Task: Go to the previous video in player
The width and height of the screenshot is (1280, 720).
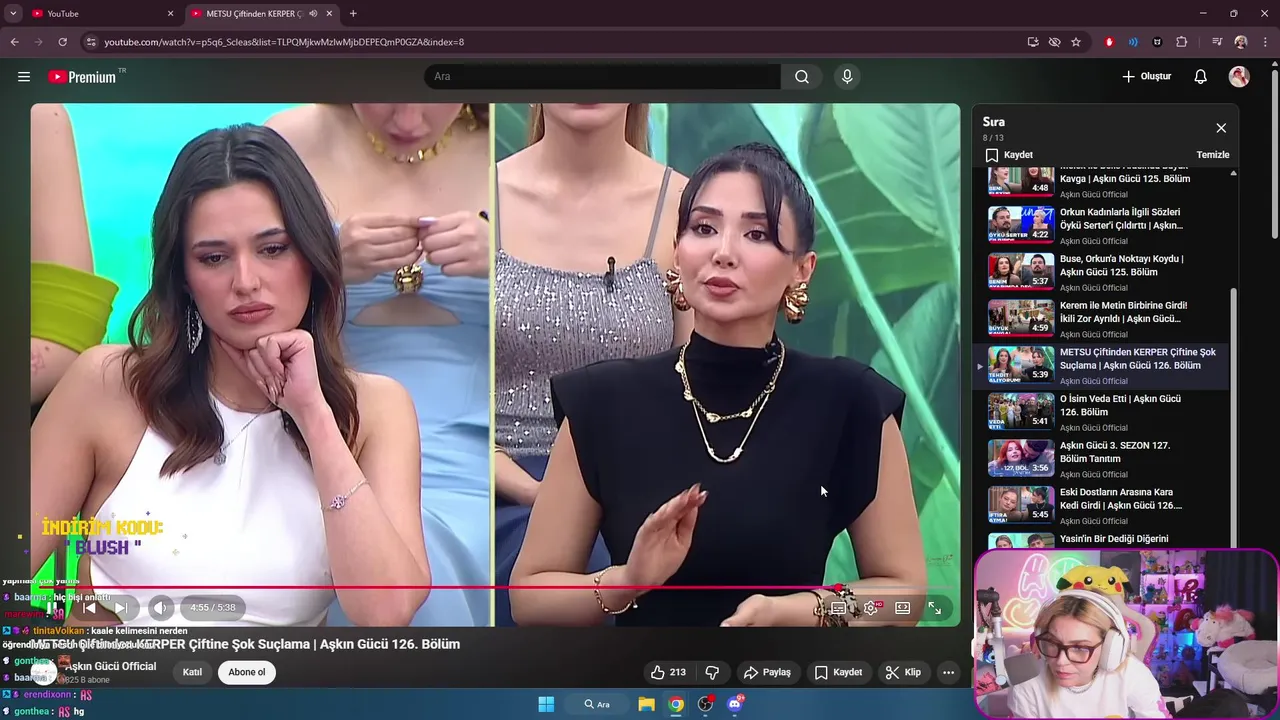Action: tap(89, 608)
